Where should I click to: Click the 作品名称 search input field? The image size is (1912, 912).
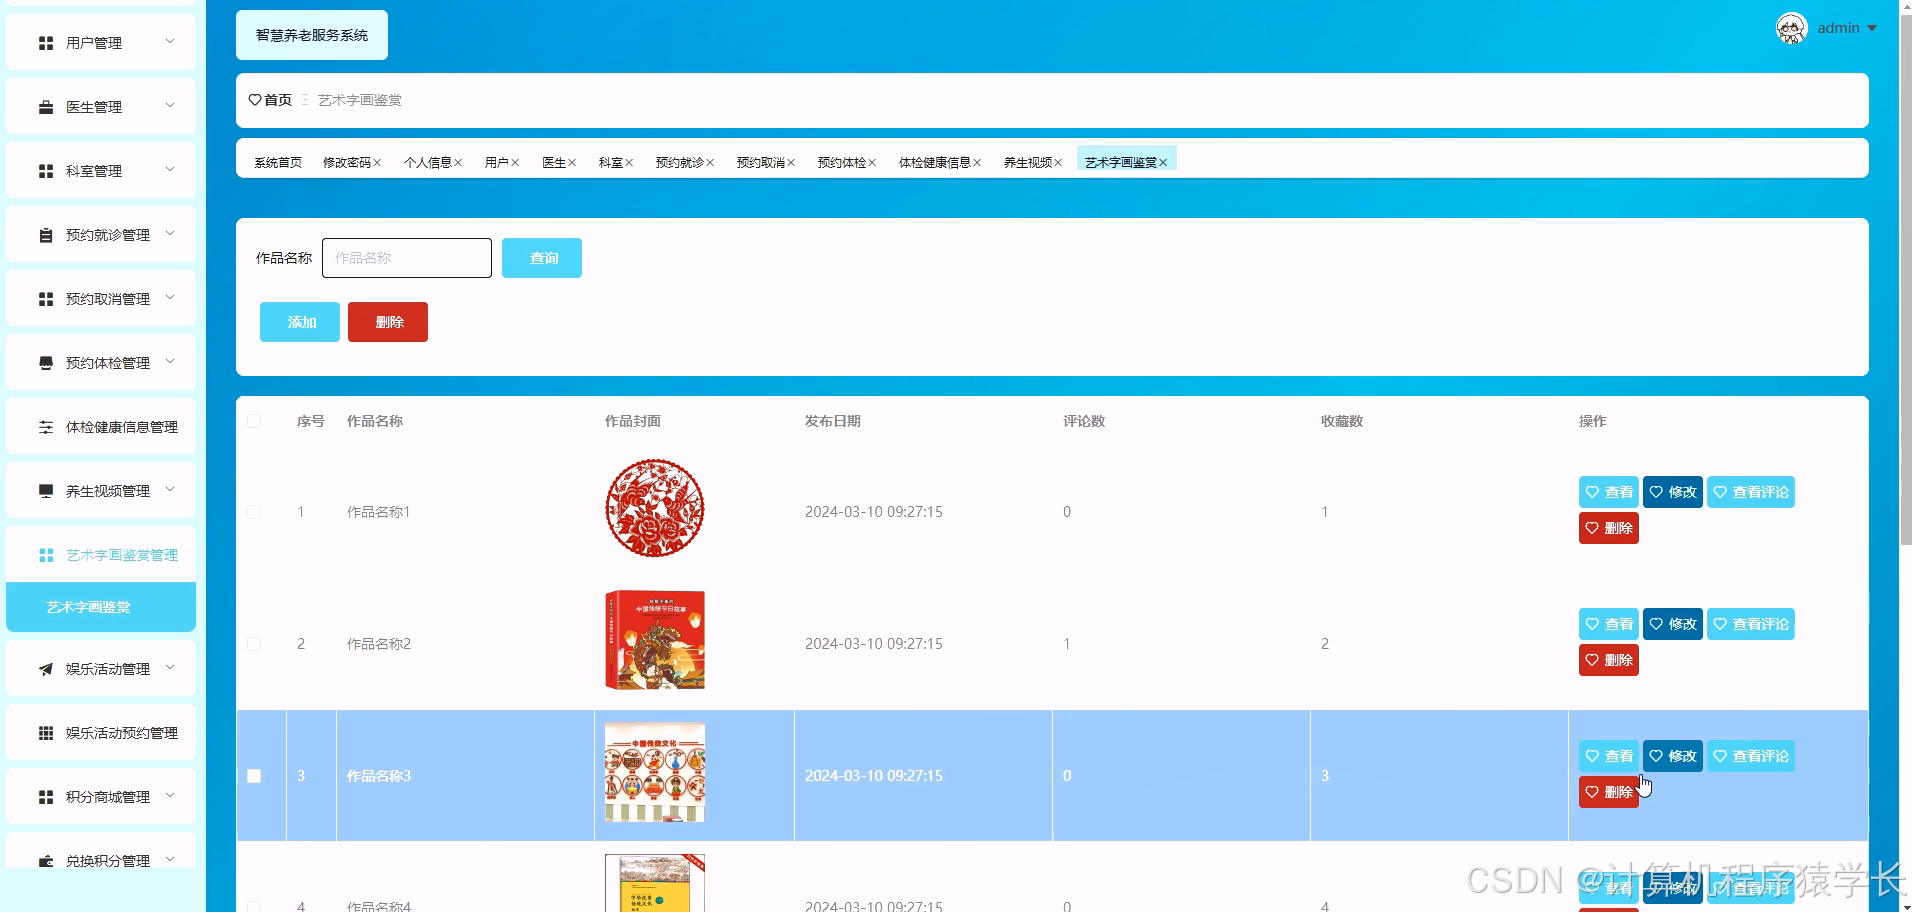click(407, 258)
